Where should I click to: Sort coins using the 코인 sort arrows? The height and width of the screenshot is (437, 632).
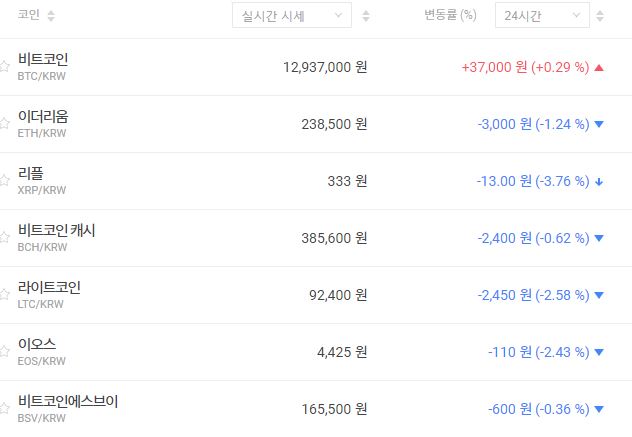coord(51,16)
